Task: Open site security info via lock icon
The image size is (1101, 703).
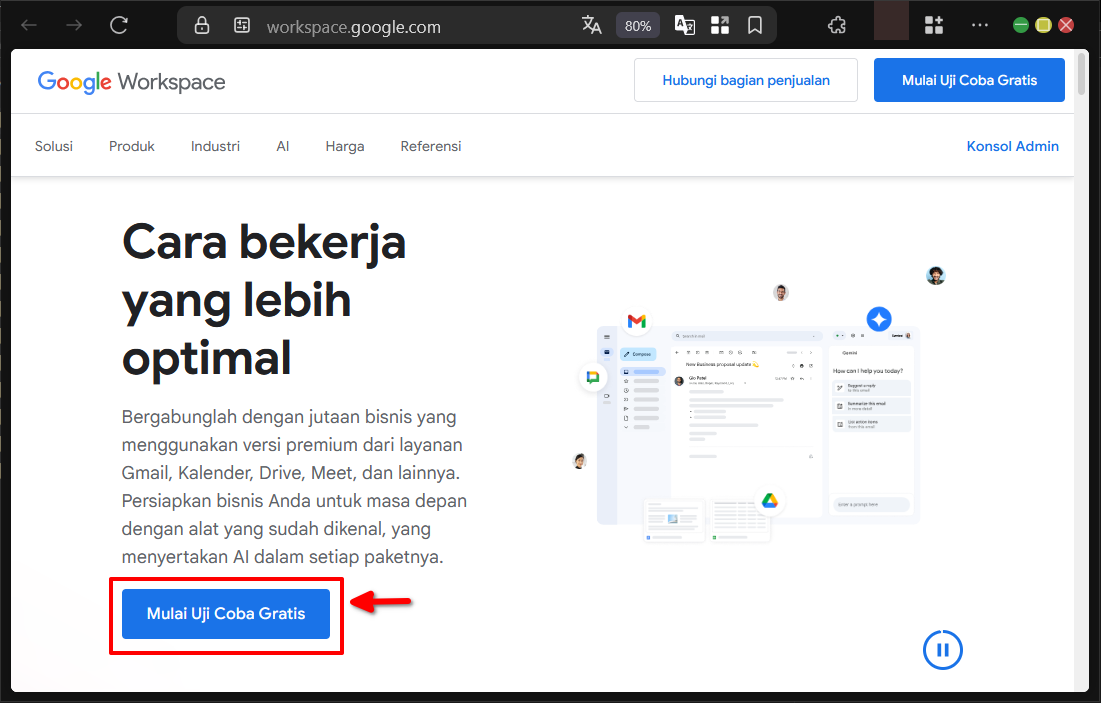Action: [x=202, y=26]
